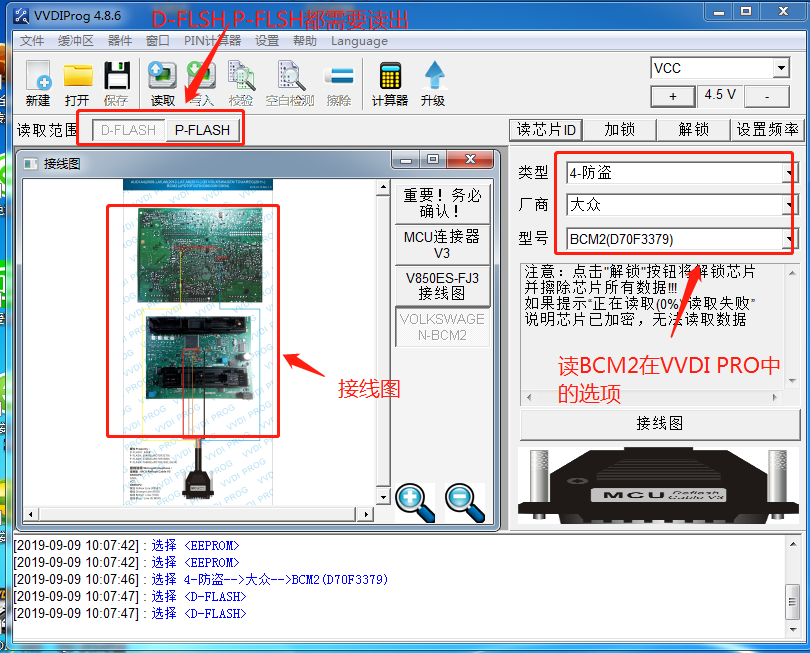This screenshot has width=810, height=653.
Task: Click the 解锁 unlock button
Action: (x=694, y=130)
